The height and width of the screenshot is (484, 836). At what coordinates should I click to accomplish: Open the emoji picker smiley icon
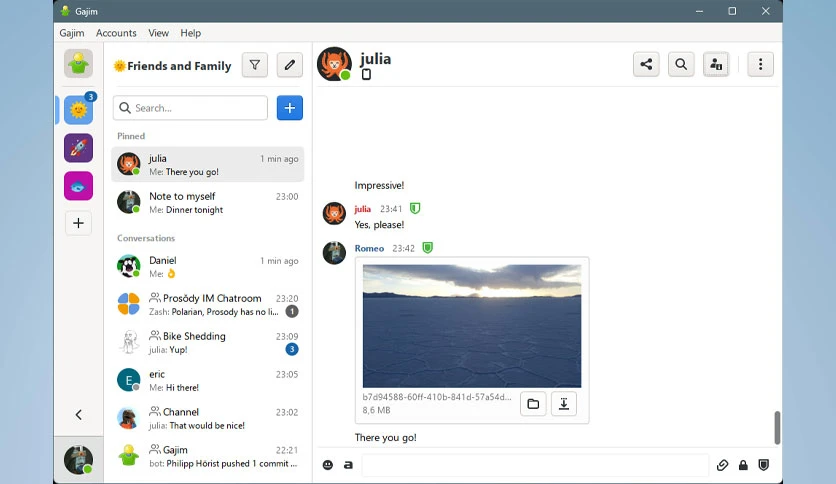(328, 465)
